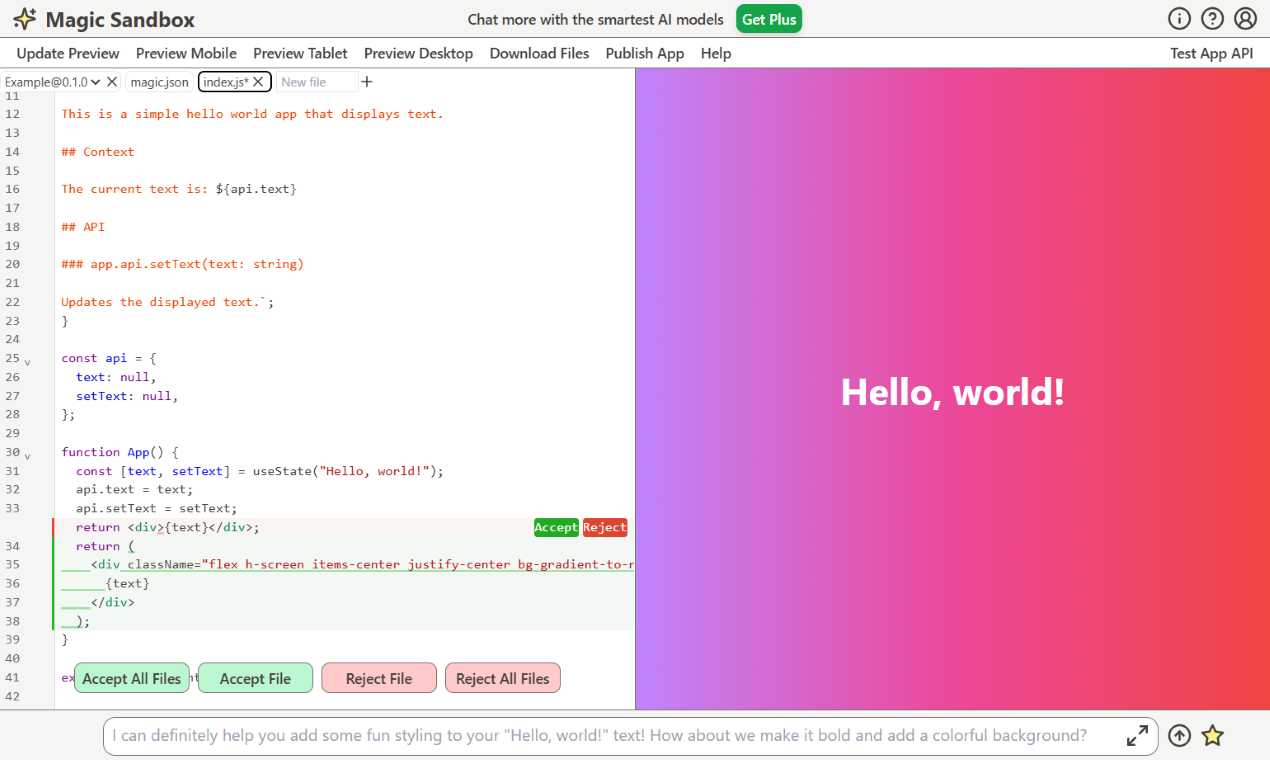Click the star icon beside the send button
This screenshot has height=760, width=1270.
[1212, 736]
